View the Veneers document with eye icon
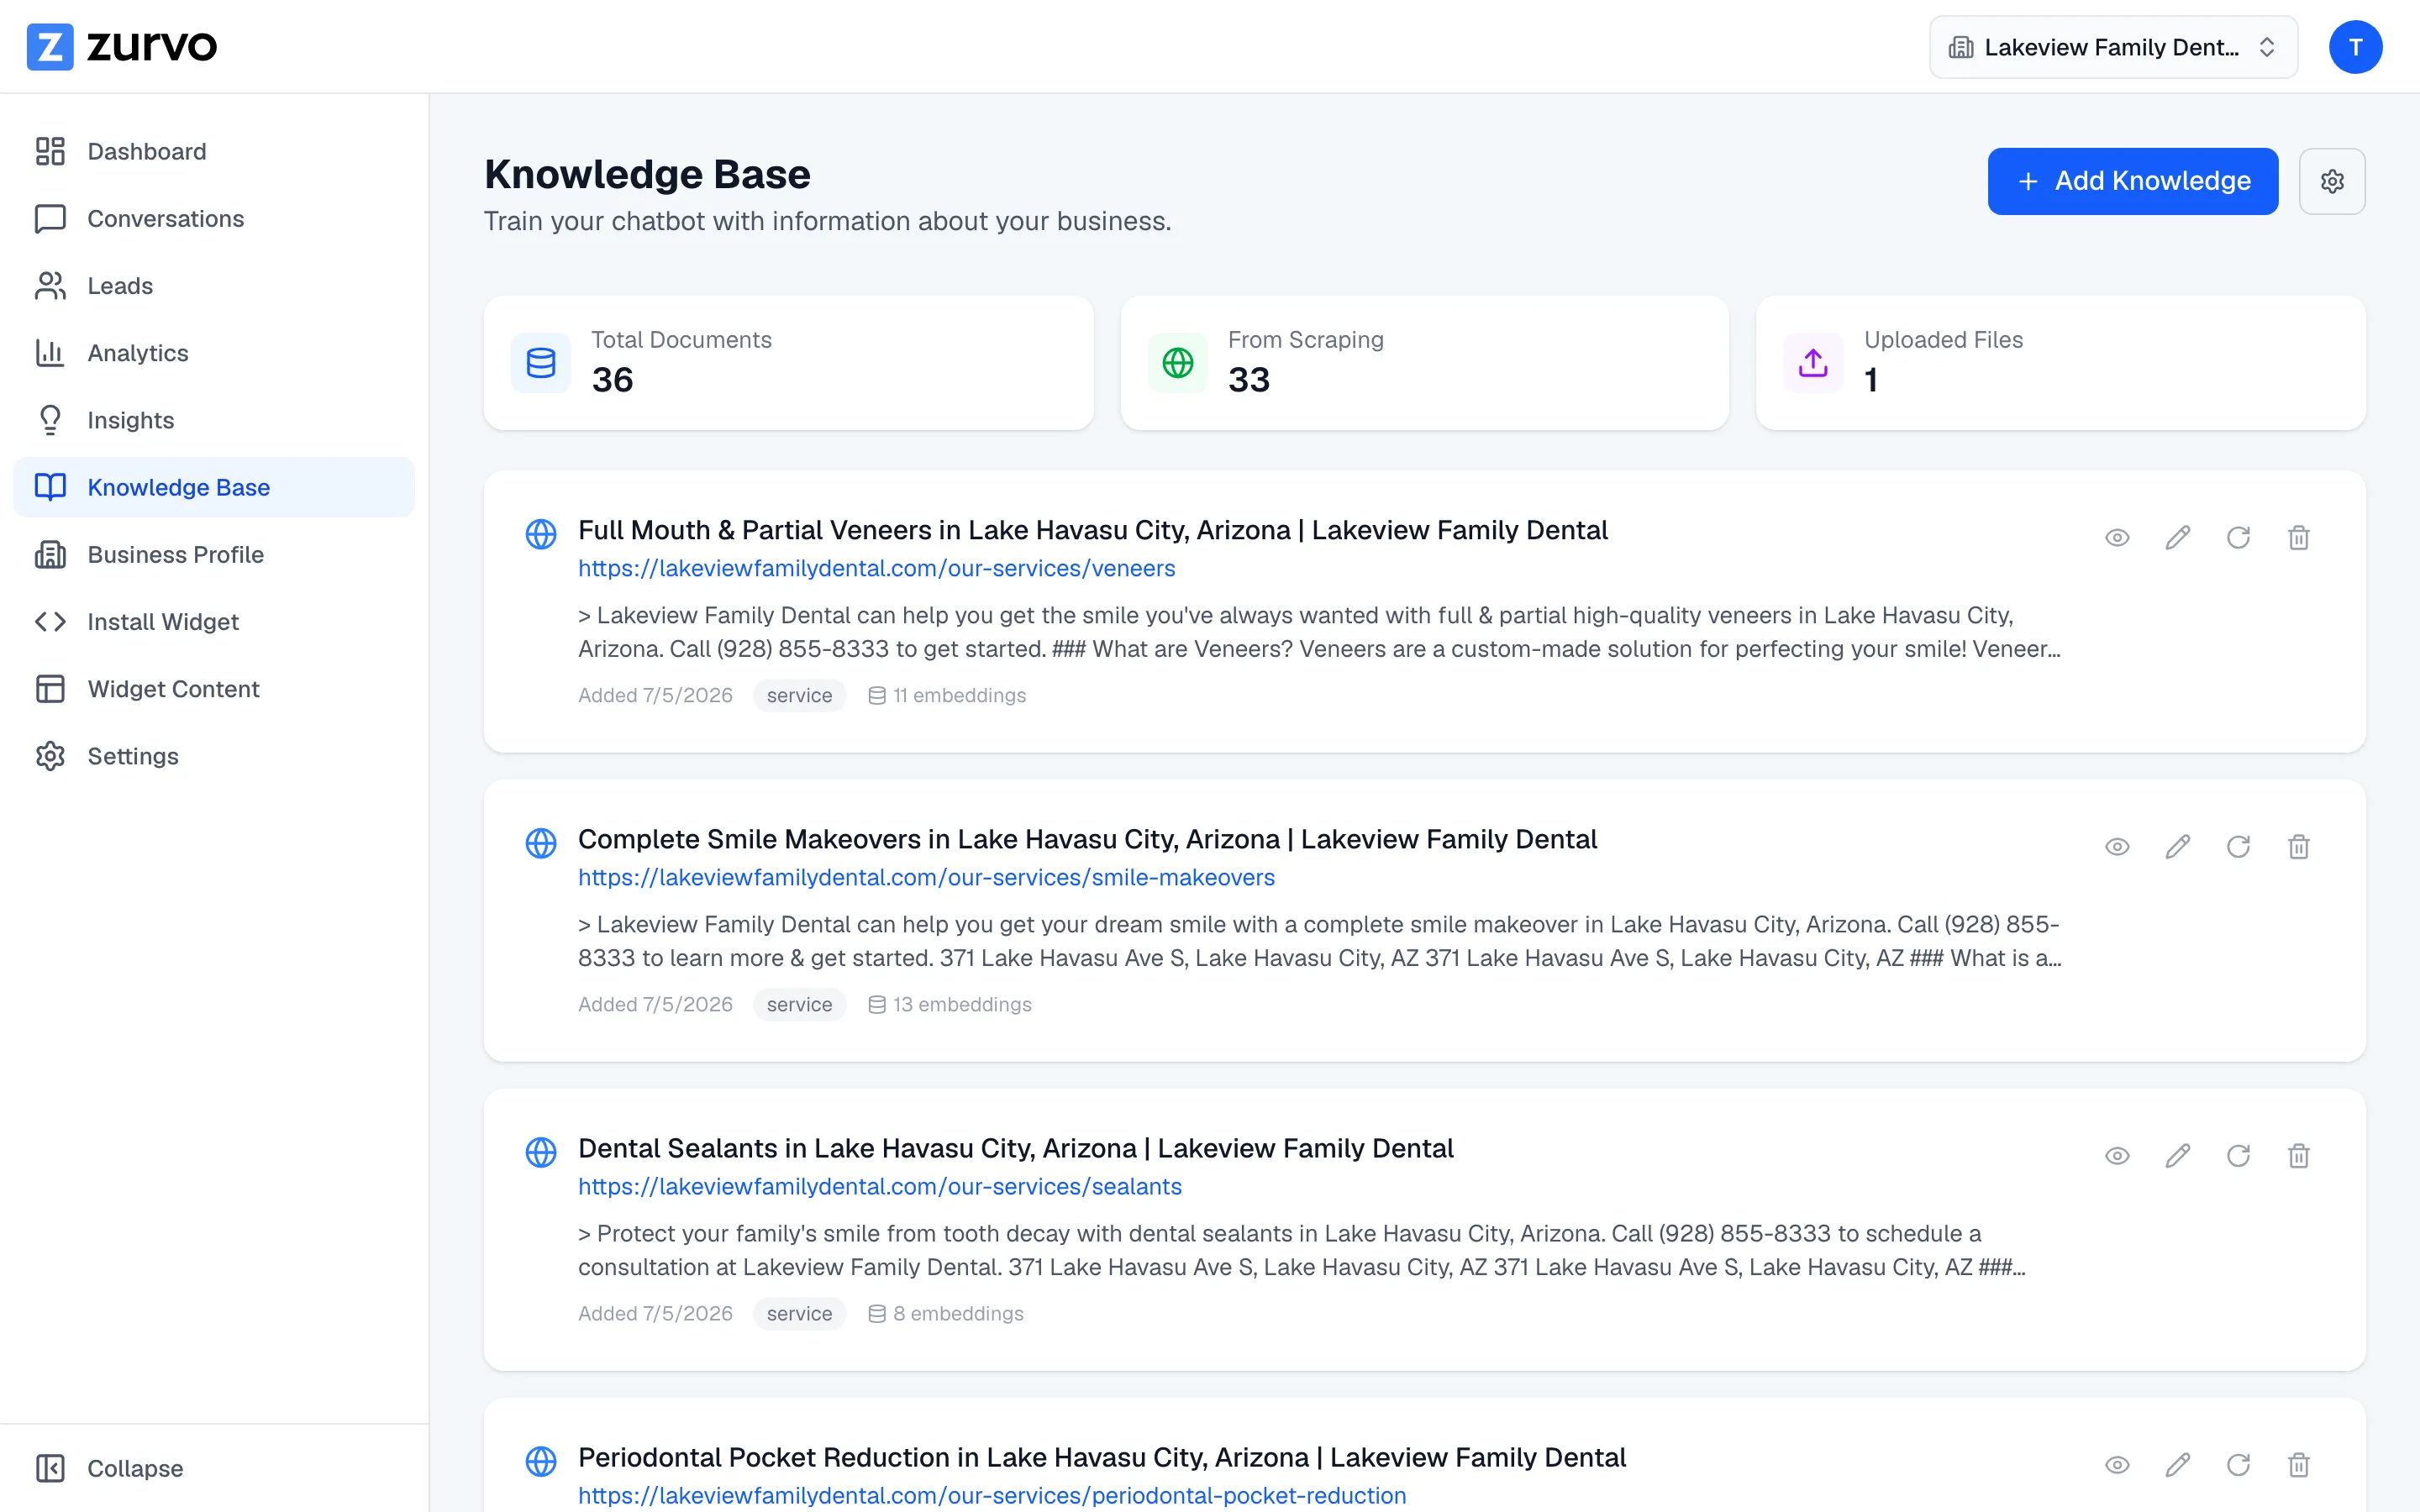The image size is (2420, 1512). coord(2117,538)
